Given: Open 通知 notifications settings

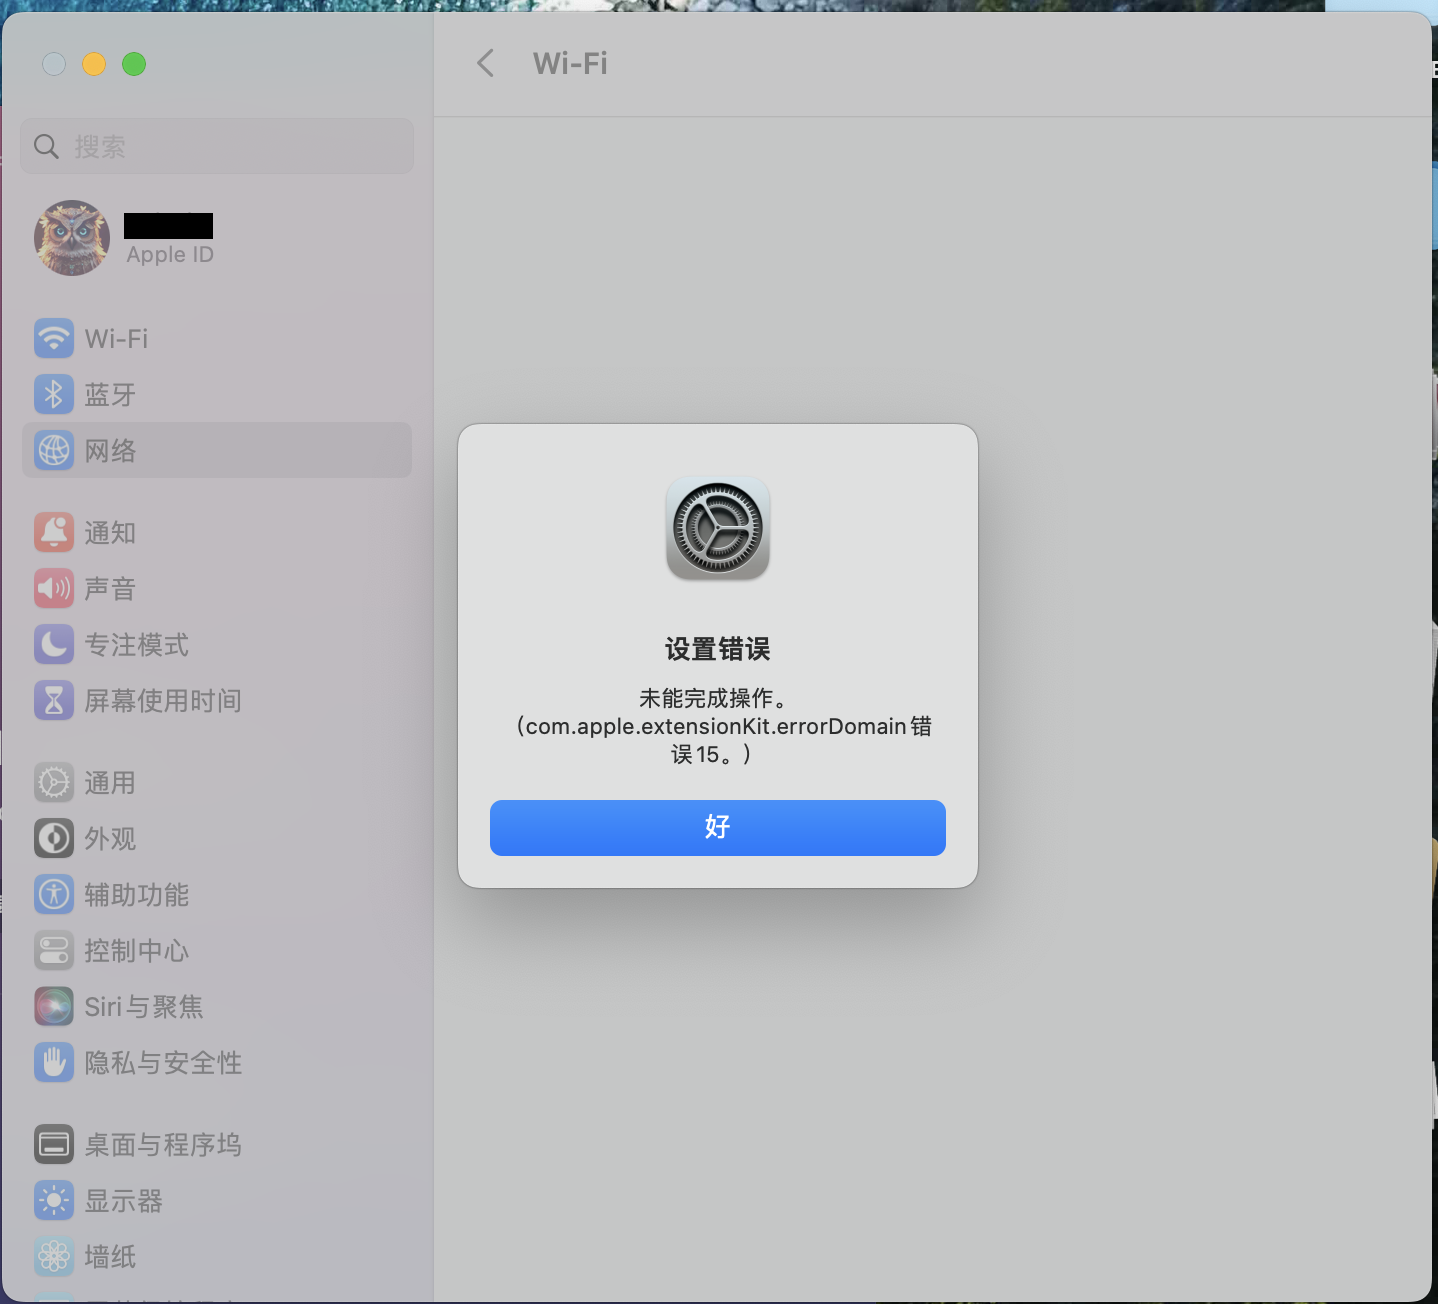Looking at the screenshot, I should click(x=217, y=532).
